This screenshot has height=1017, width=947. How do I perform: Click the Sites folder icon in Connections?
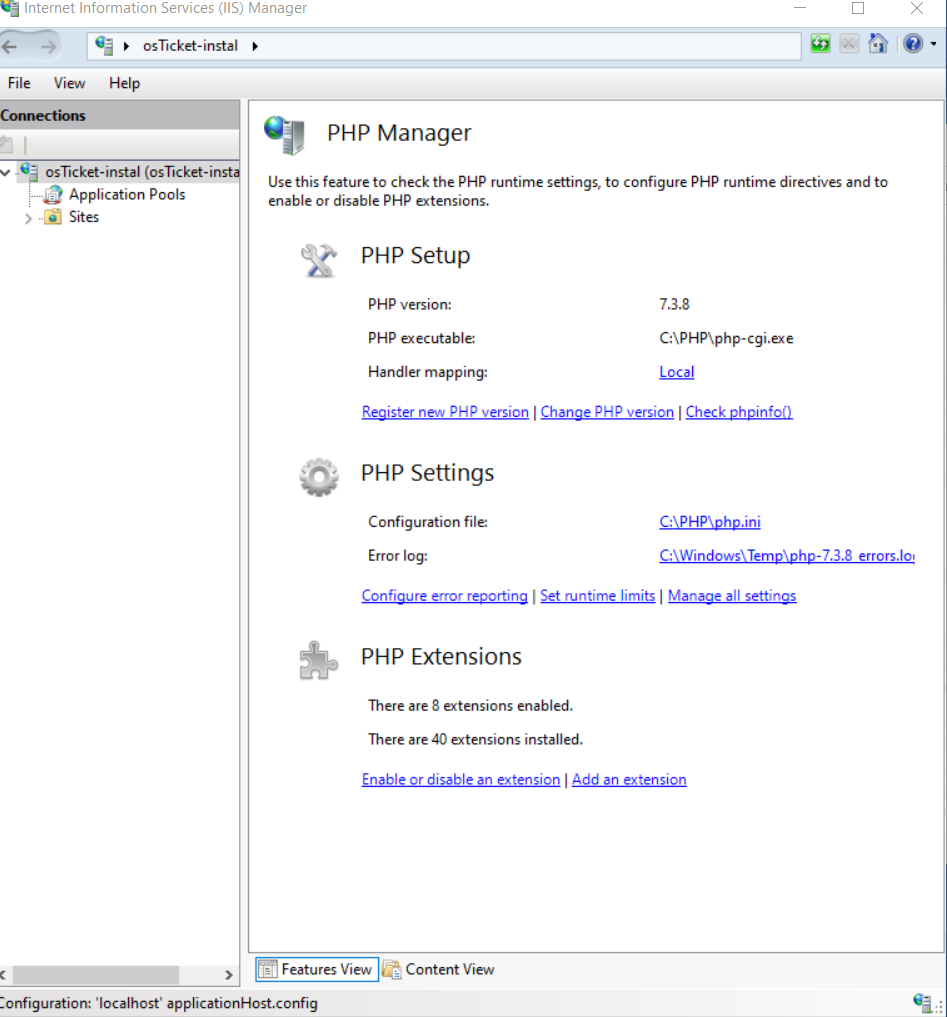52,217
